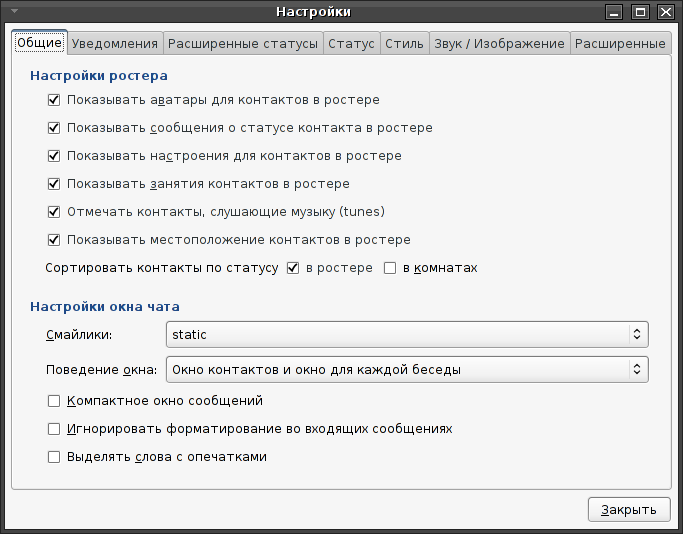Click the Смайлики: label

coord(79,335)
